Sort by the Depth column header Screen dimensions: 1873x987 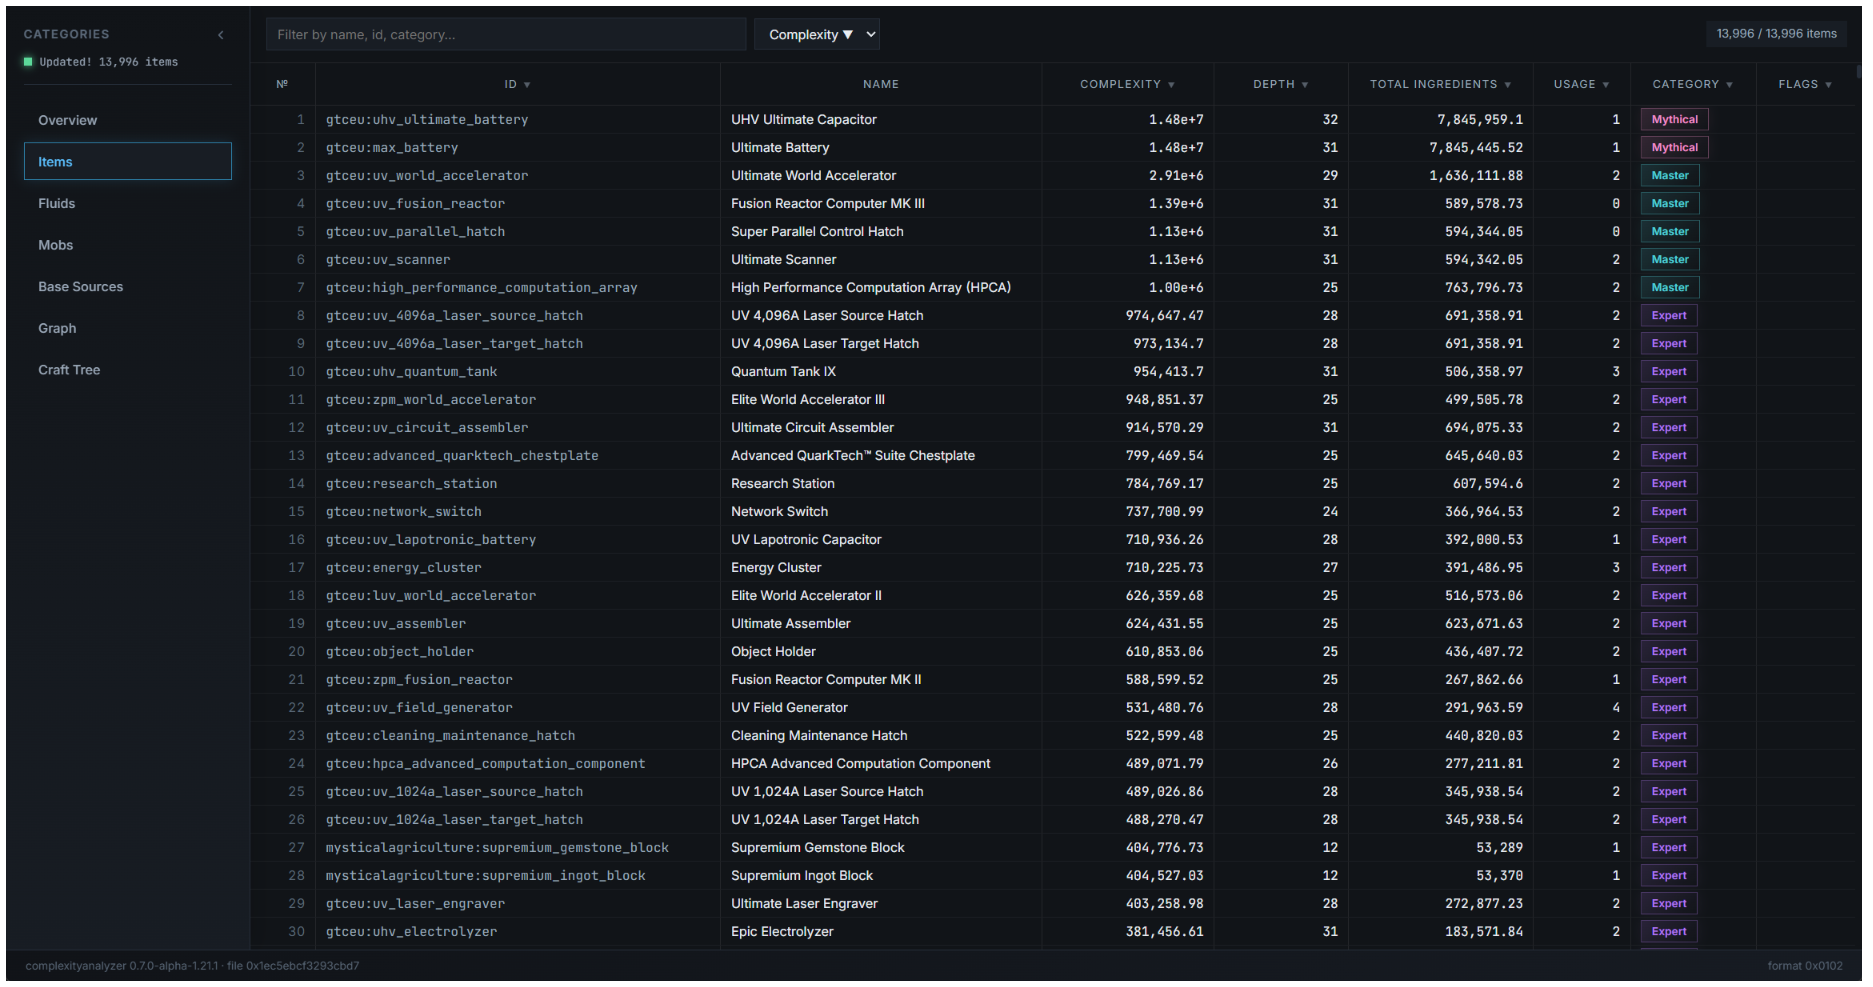point(1280,85)
